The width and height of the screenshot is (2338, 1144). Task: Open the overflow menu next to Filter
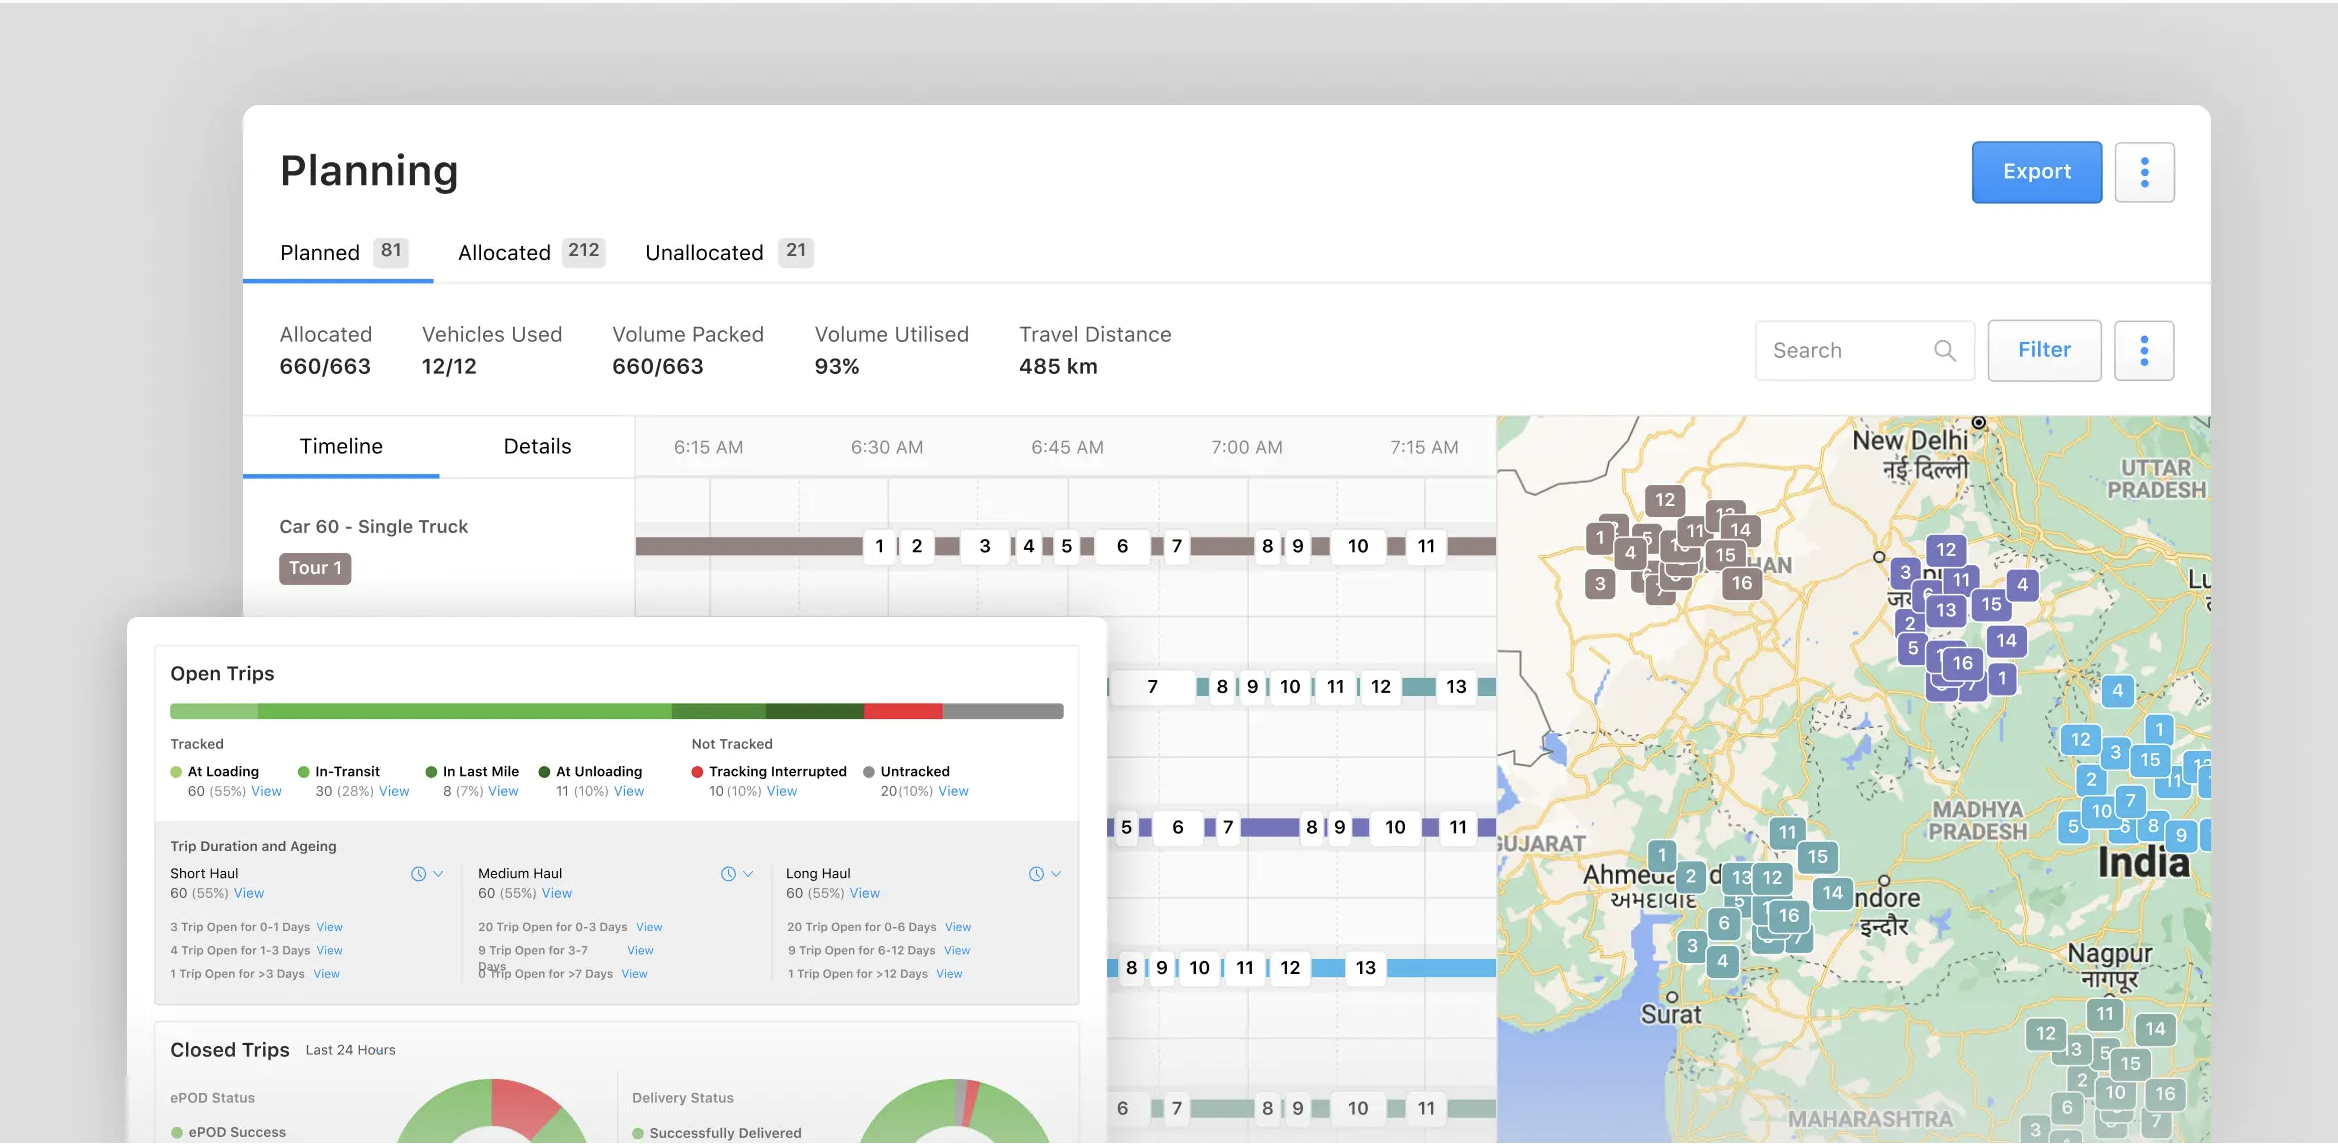(x=2143, y=350)
